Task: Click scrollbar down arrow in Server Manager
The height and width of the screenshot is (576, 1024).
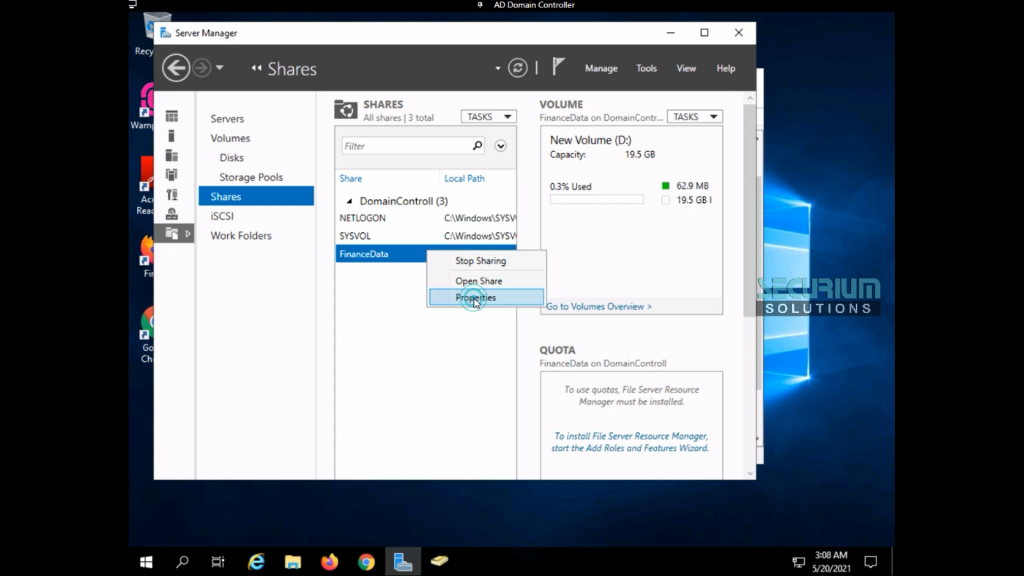Action: point(750,473)
